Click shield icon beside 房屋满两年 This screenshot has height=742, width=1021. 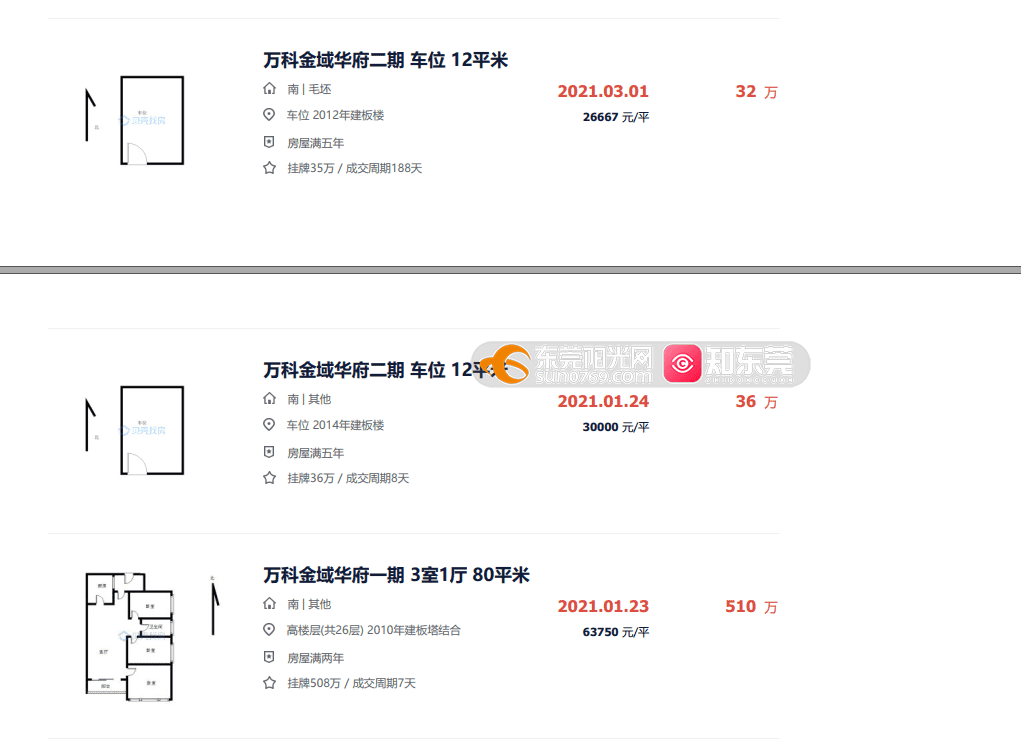(269, 657)
